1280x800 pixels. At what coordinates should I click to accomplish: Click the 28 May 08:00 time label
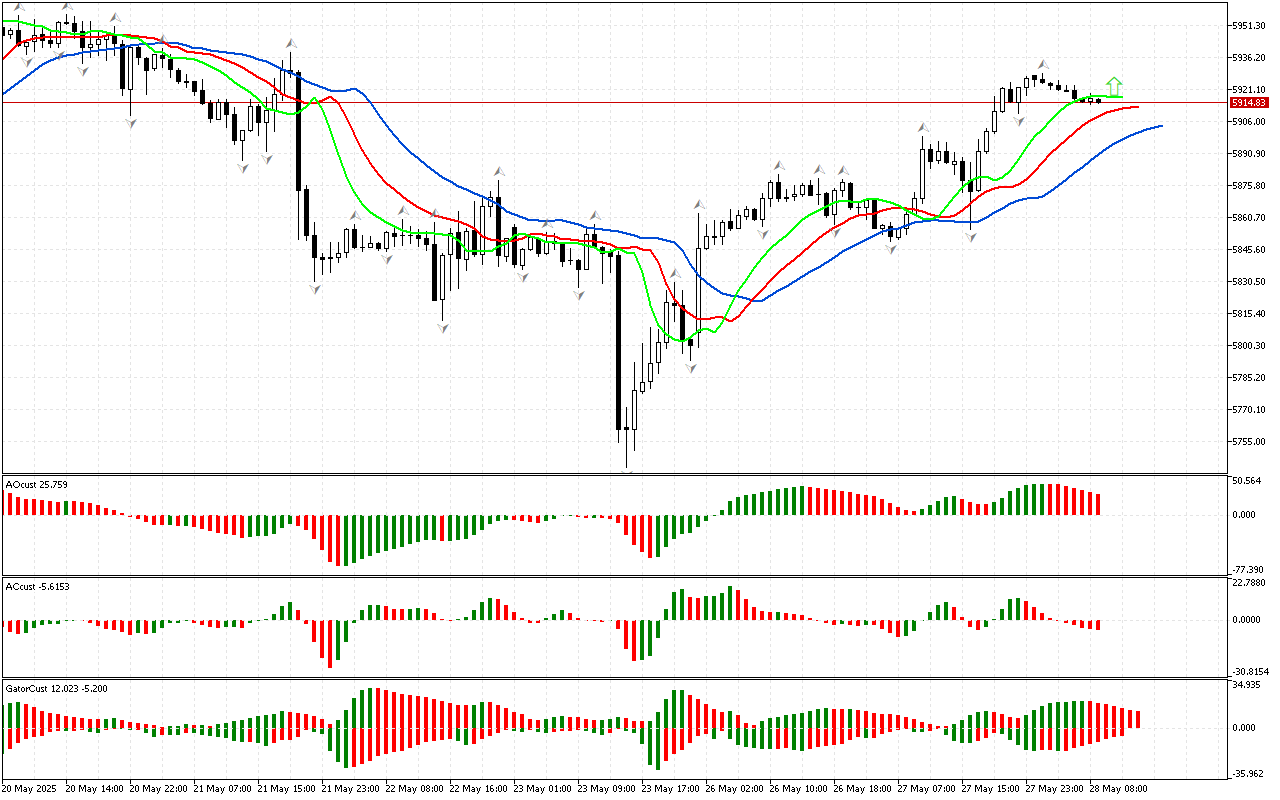coord(1118,789)
